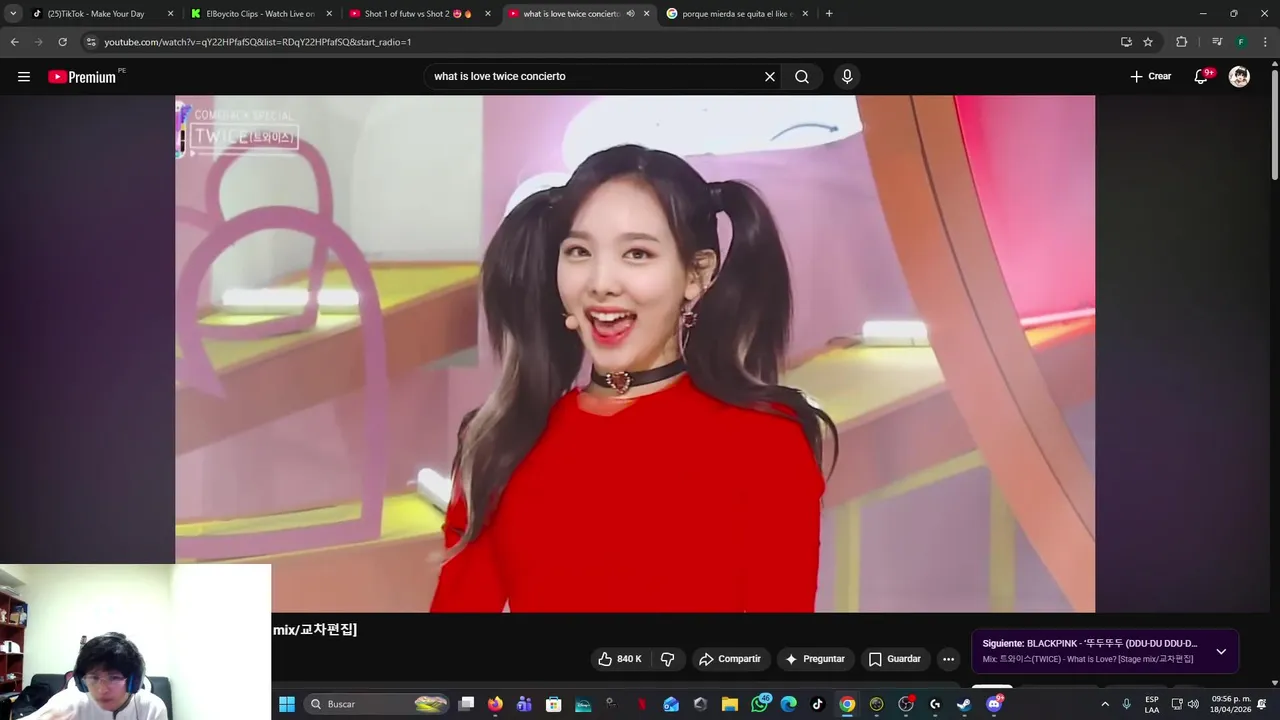Close the TikTok tab
The width and height of the screenshot is (1280, 720).
(x=170, y=14)
